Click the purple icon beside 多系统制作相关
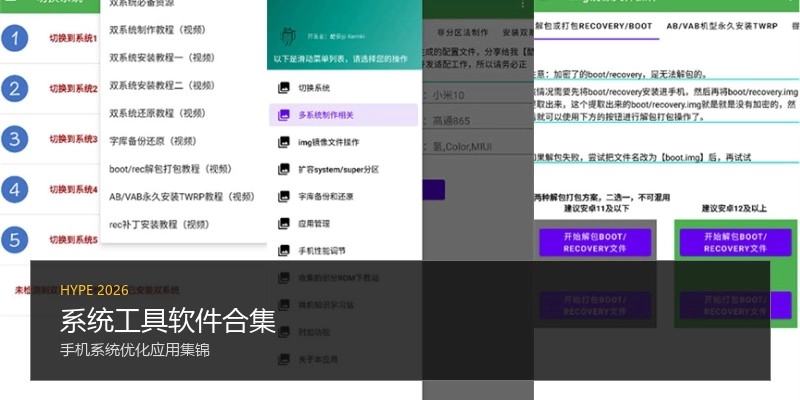 [284, 115]
